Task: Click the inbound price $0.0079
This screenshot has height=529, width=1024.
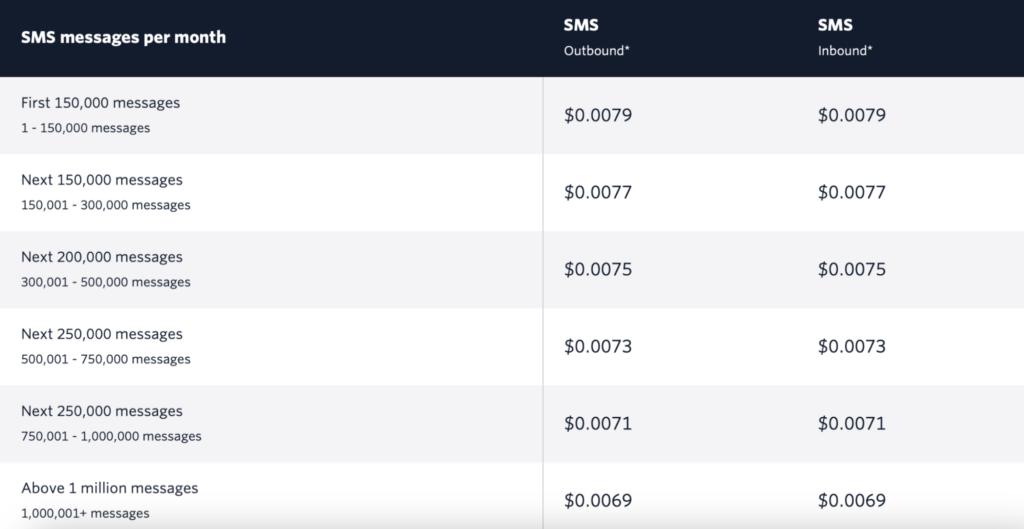Action: coord(852,115)
